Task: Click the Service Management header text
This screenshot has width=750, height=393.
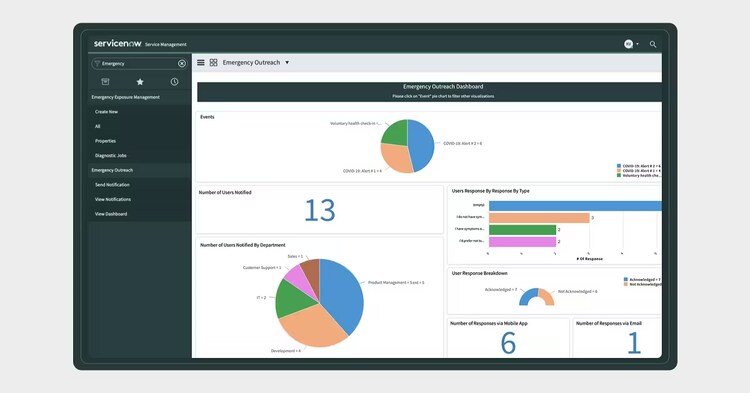Action: click(x=166, y=44)
